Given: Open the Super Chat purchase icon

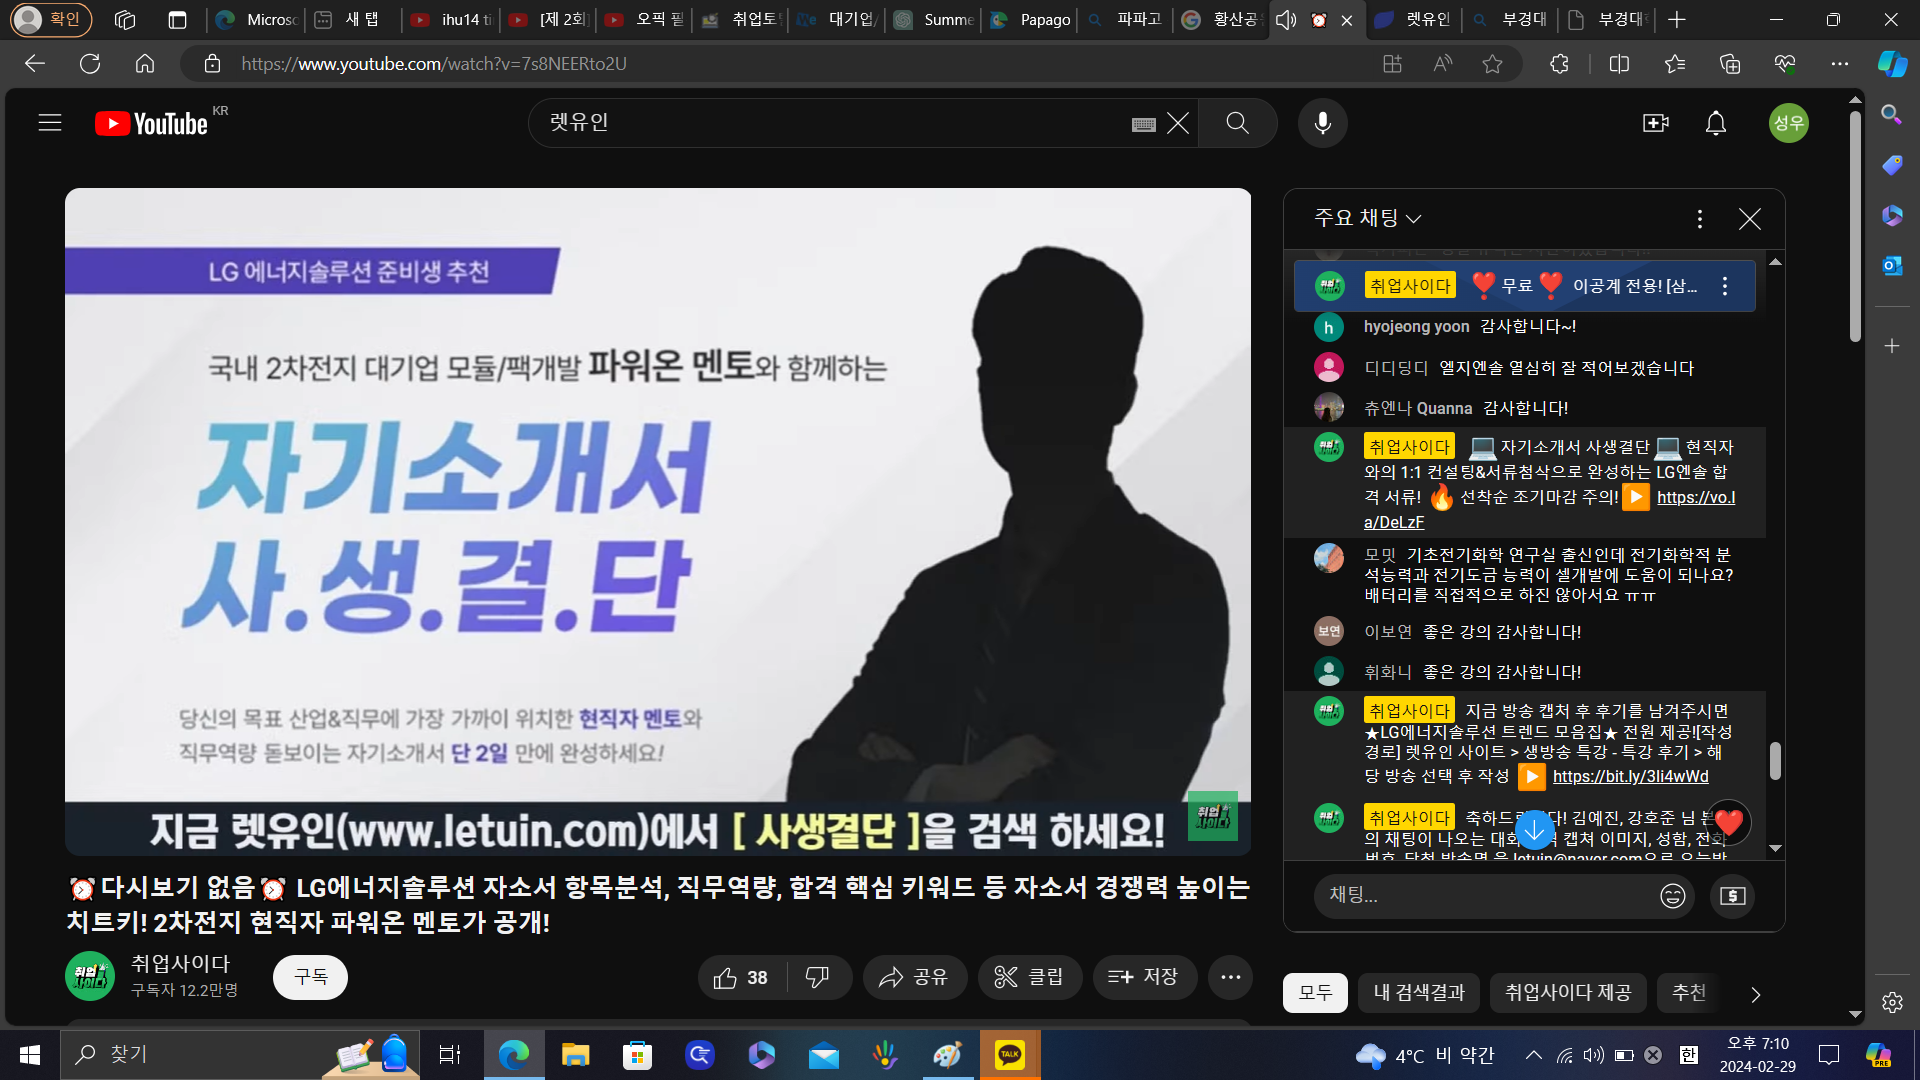Looking at the screenshot, I should (x=1732, y=896).
